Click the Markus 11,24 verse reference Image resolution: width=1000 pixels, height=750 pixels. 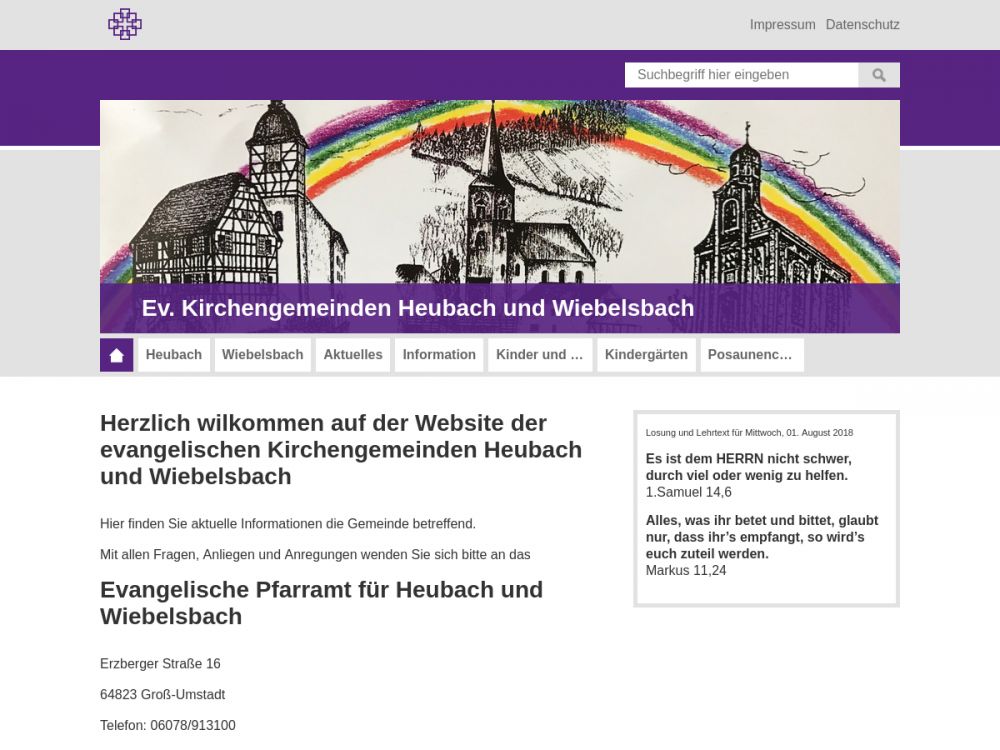(x=686, y=570)
